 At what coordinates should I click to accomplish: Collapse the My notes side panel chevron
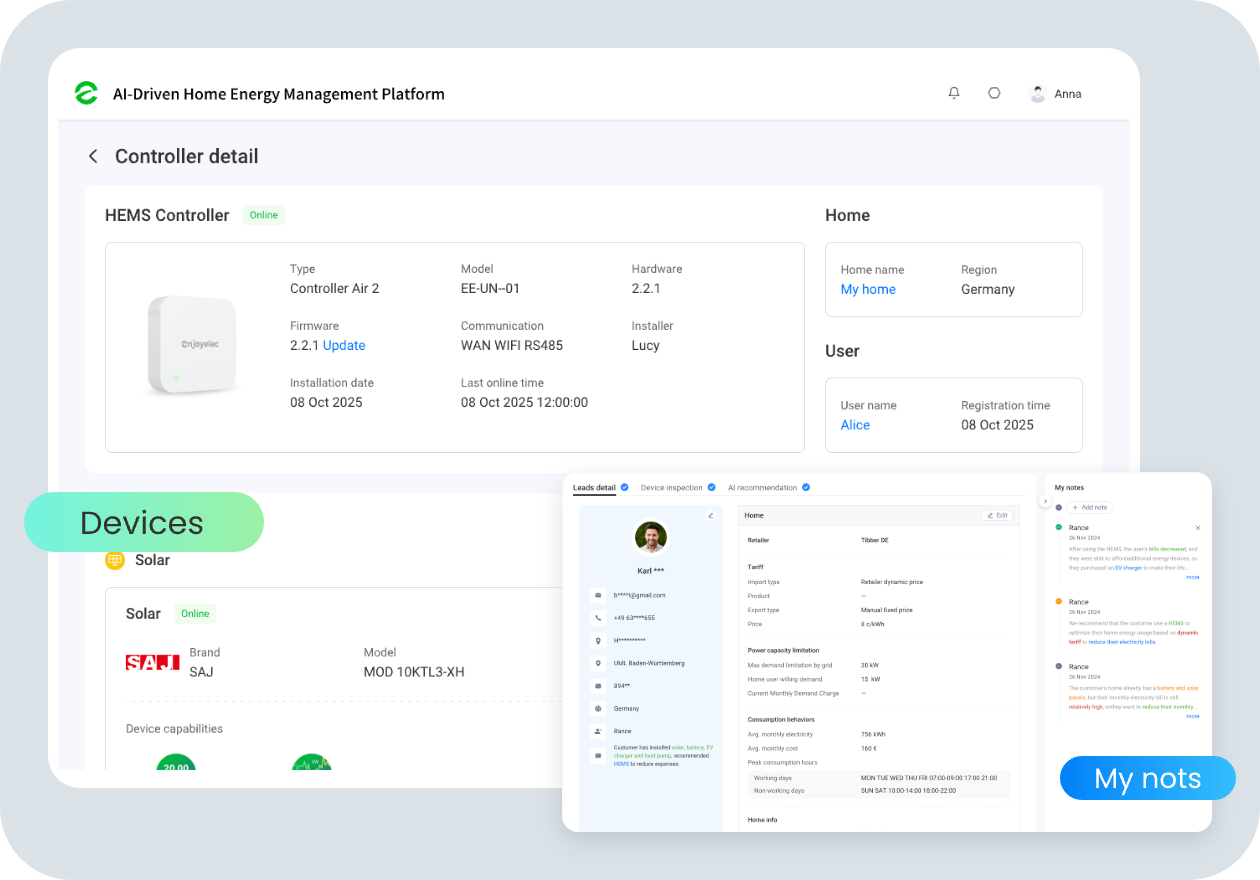1045,501
